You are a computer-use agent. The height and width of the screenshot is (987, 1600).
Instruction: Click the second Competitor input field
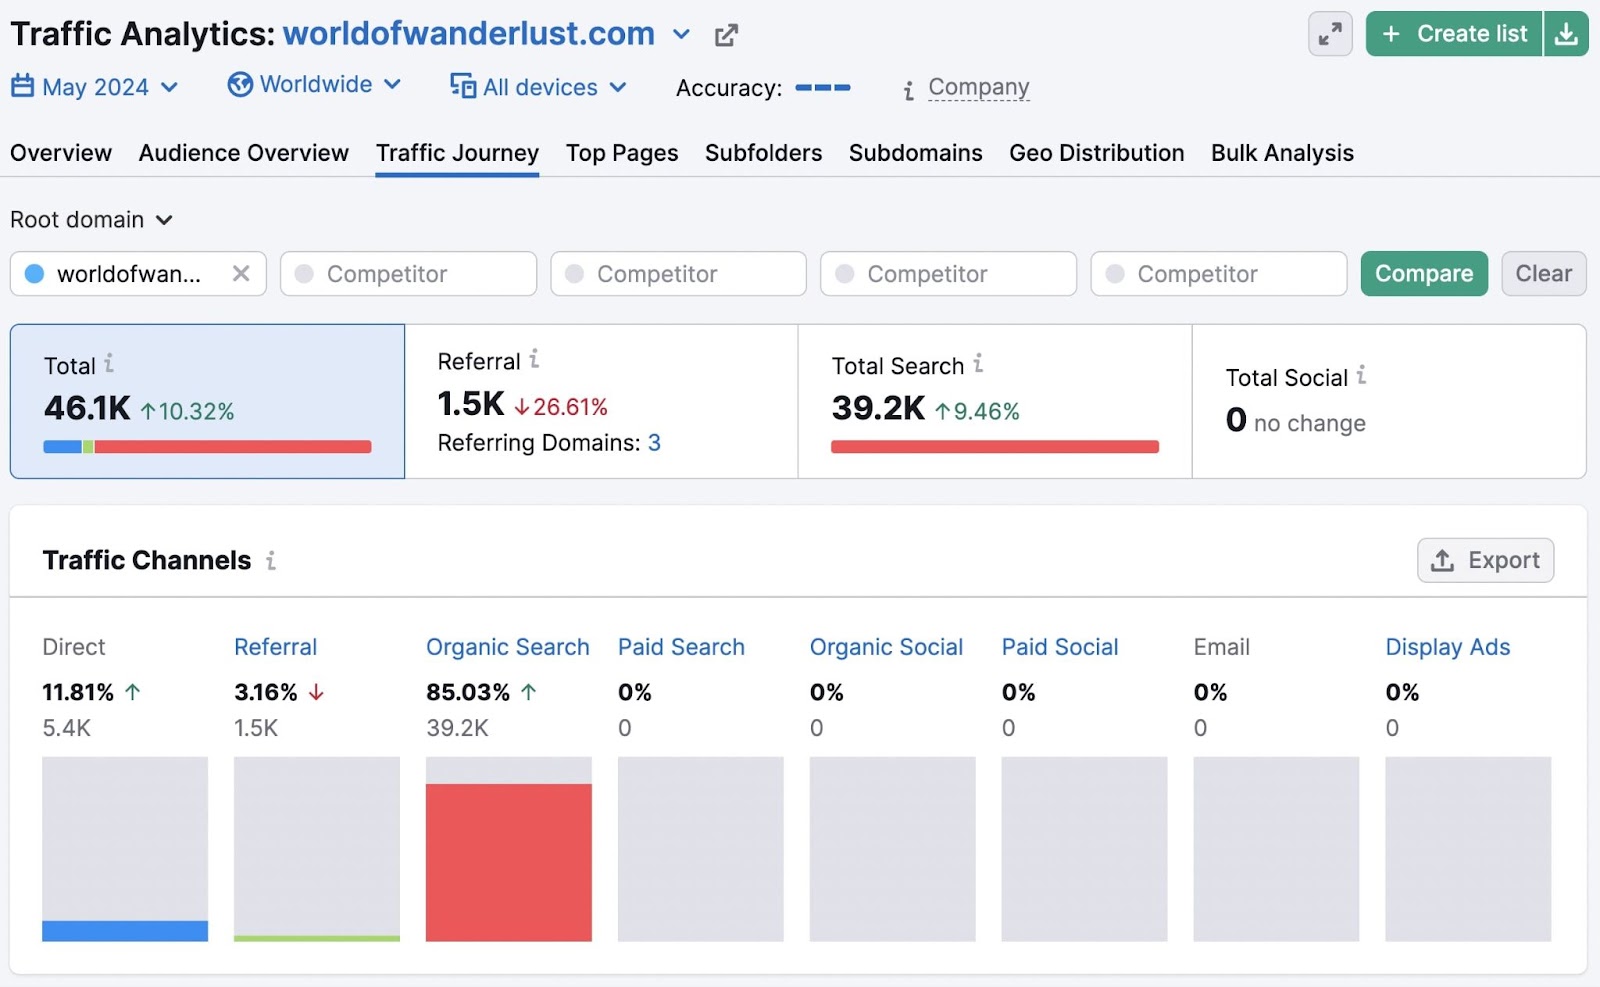click(678, 274)
